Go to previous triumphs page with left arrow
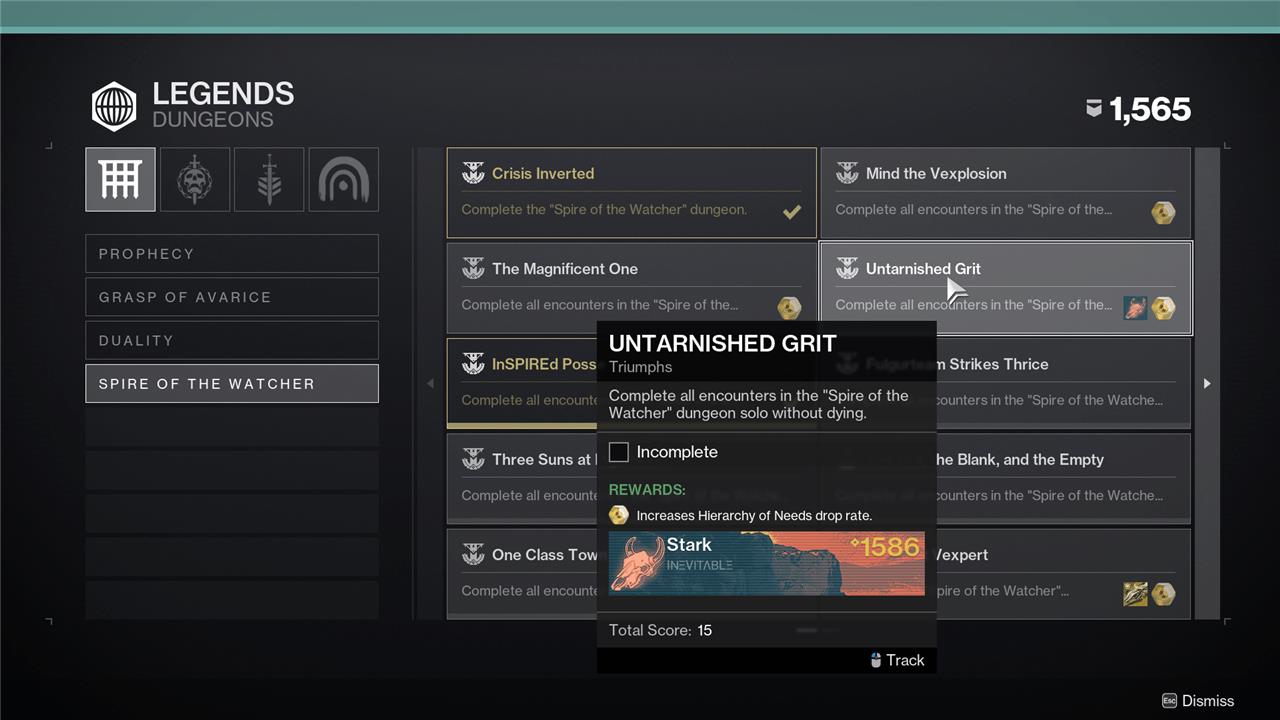This screenshot has height=720, width=1280. coord(431,384)
